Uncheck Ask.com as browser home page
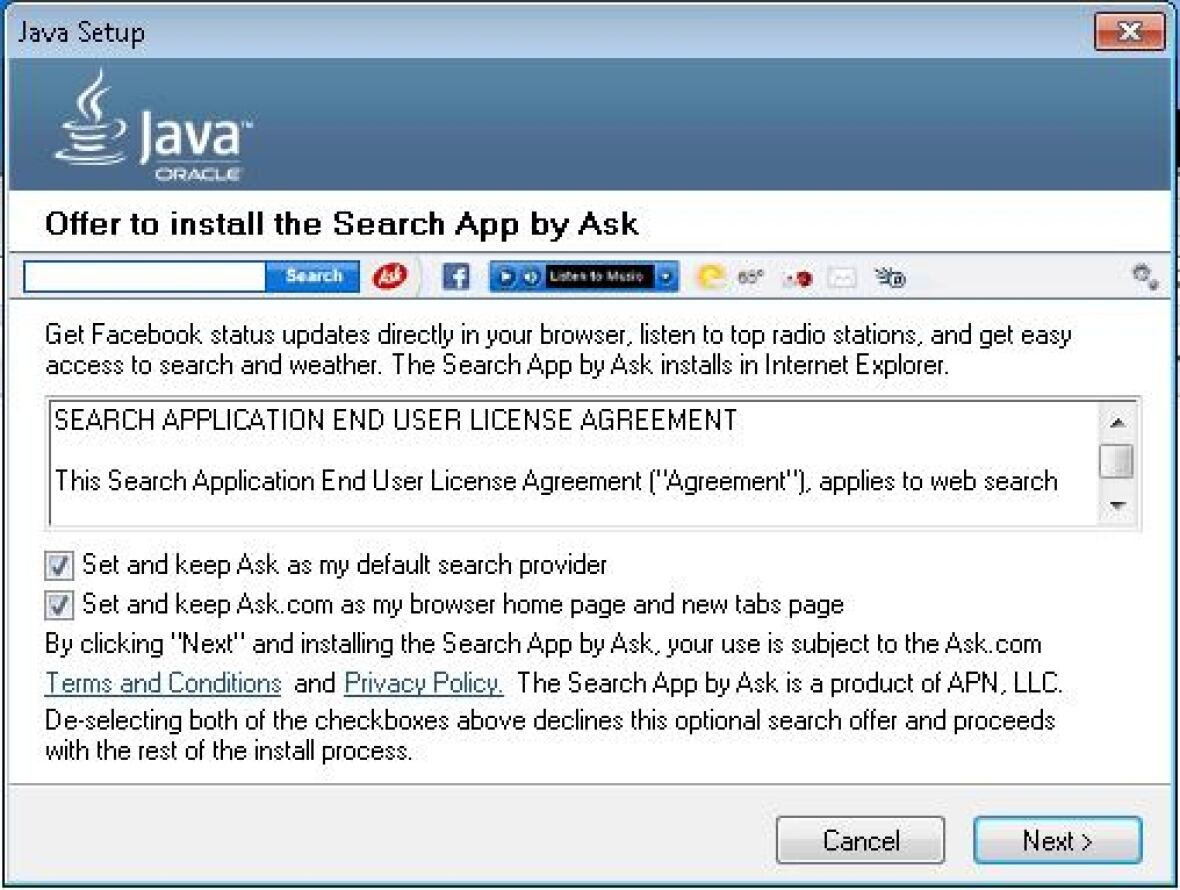This screenshot has width=1180, height=890. pos(59,605)
